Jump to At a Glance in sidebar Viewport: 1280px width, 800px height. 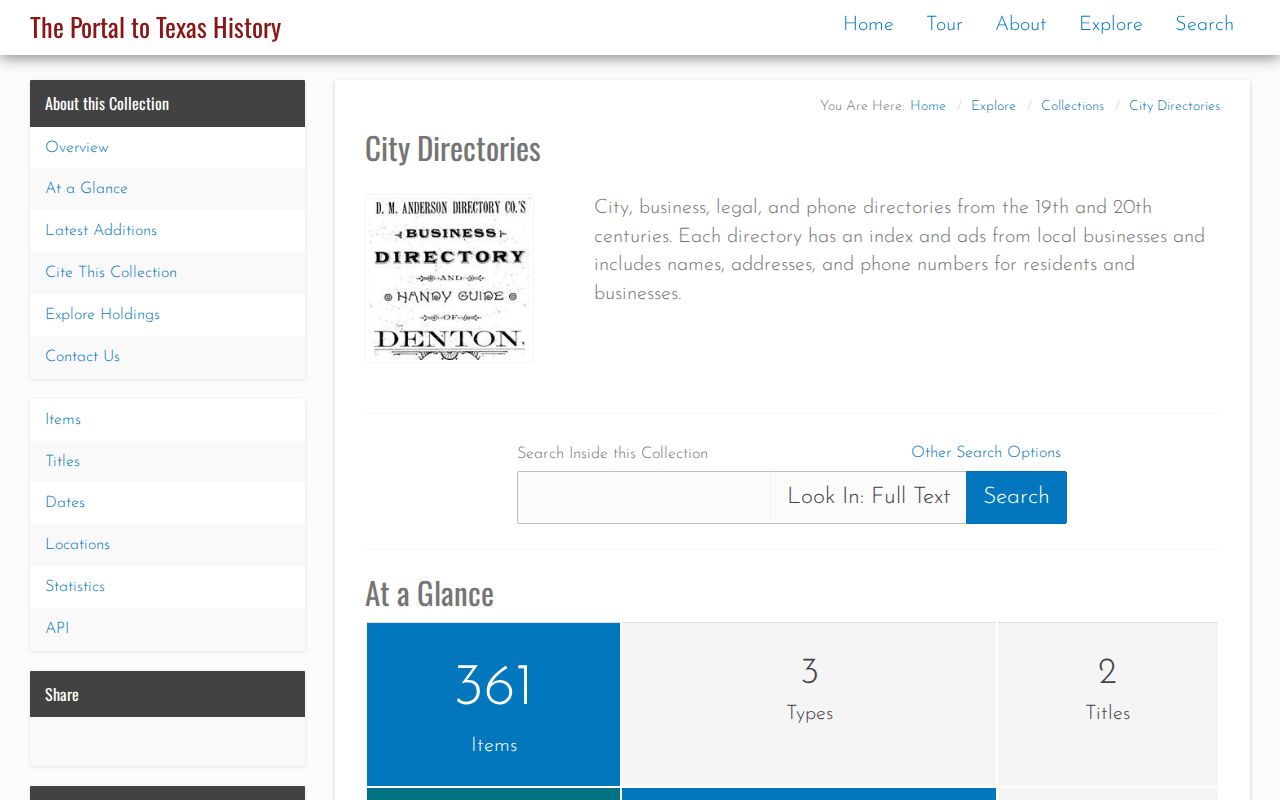pos(167,188)
